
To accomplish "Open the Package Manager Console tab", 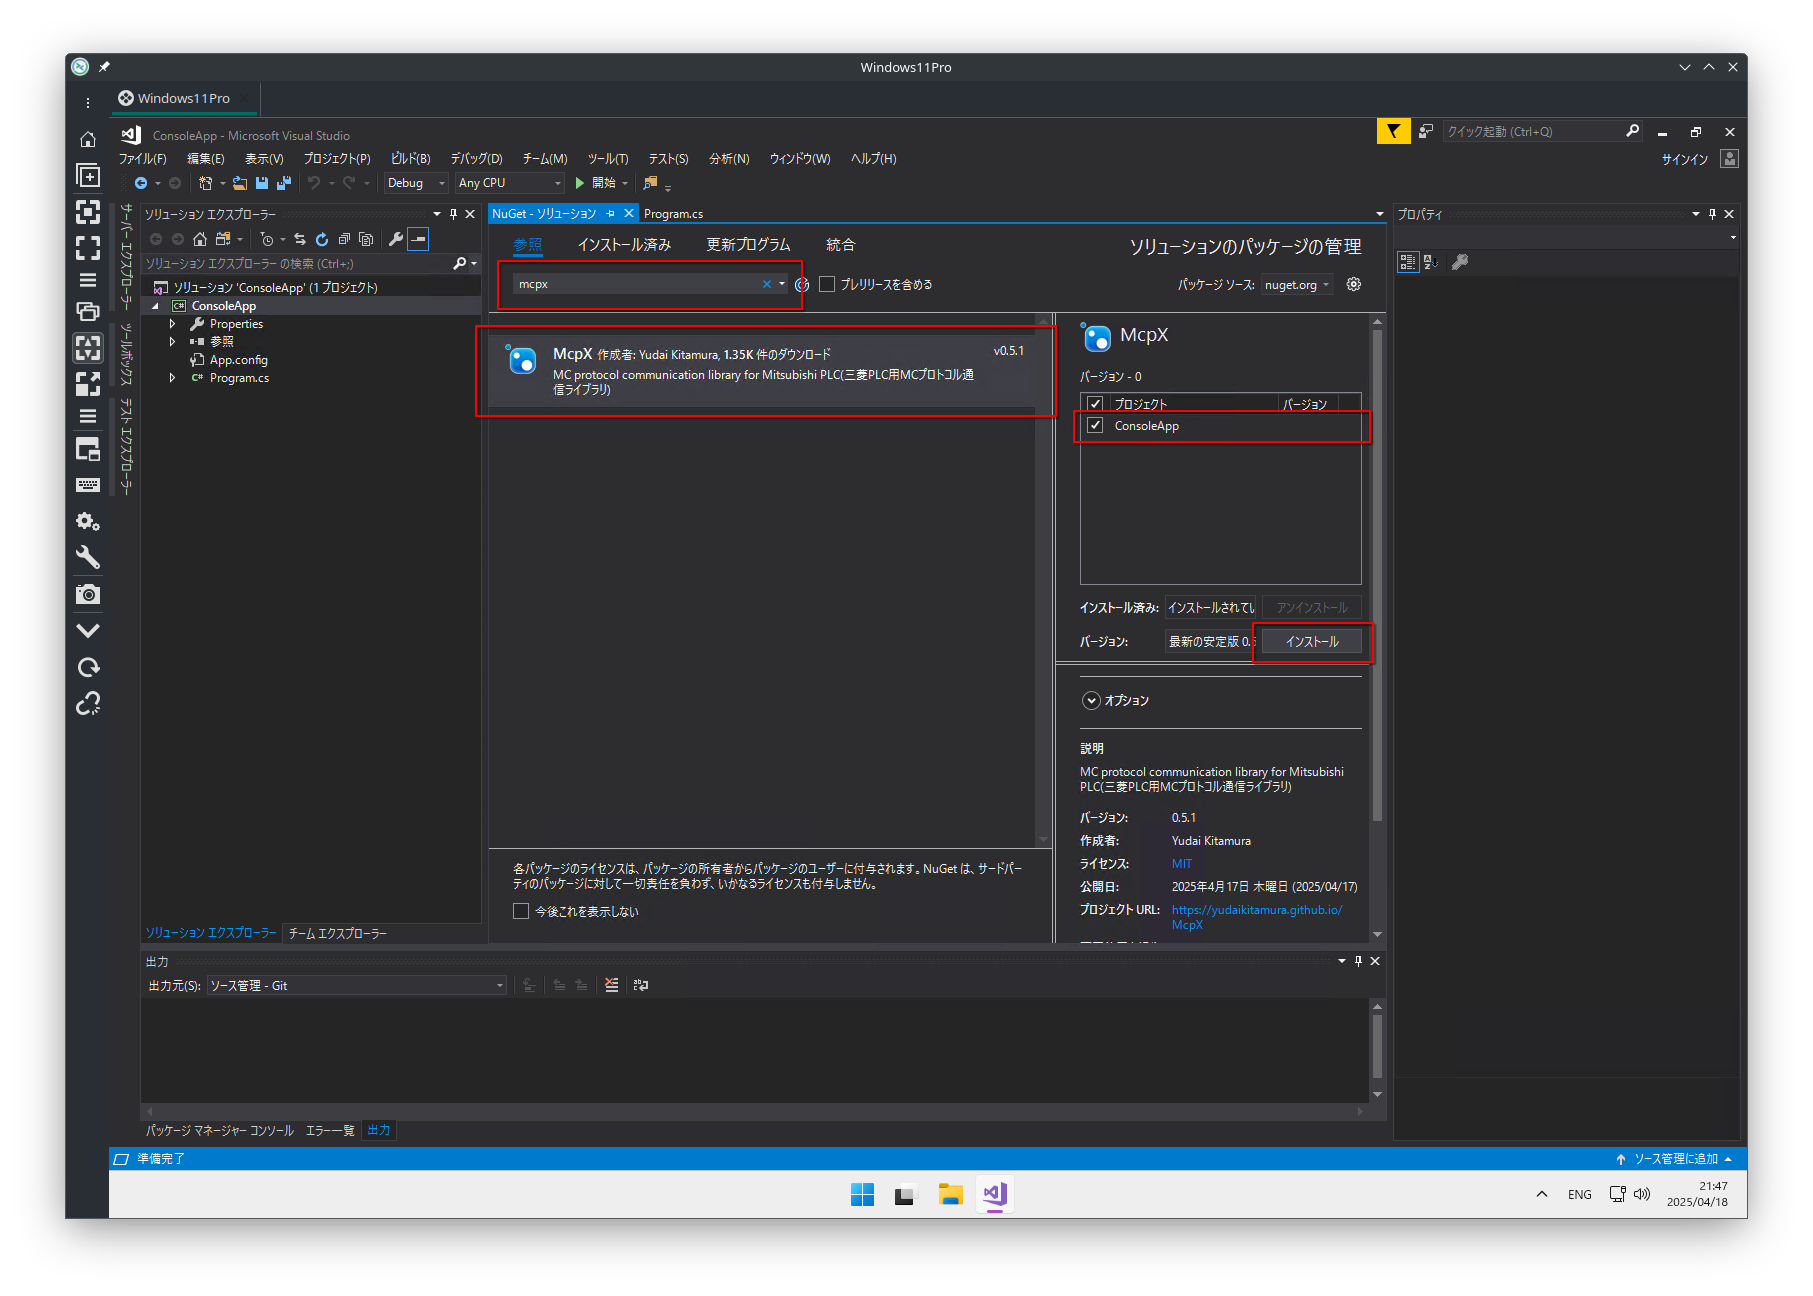I will pyautogui.click(x=220, y=1131).
